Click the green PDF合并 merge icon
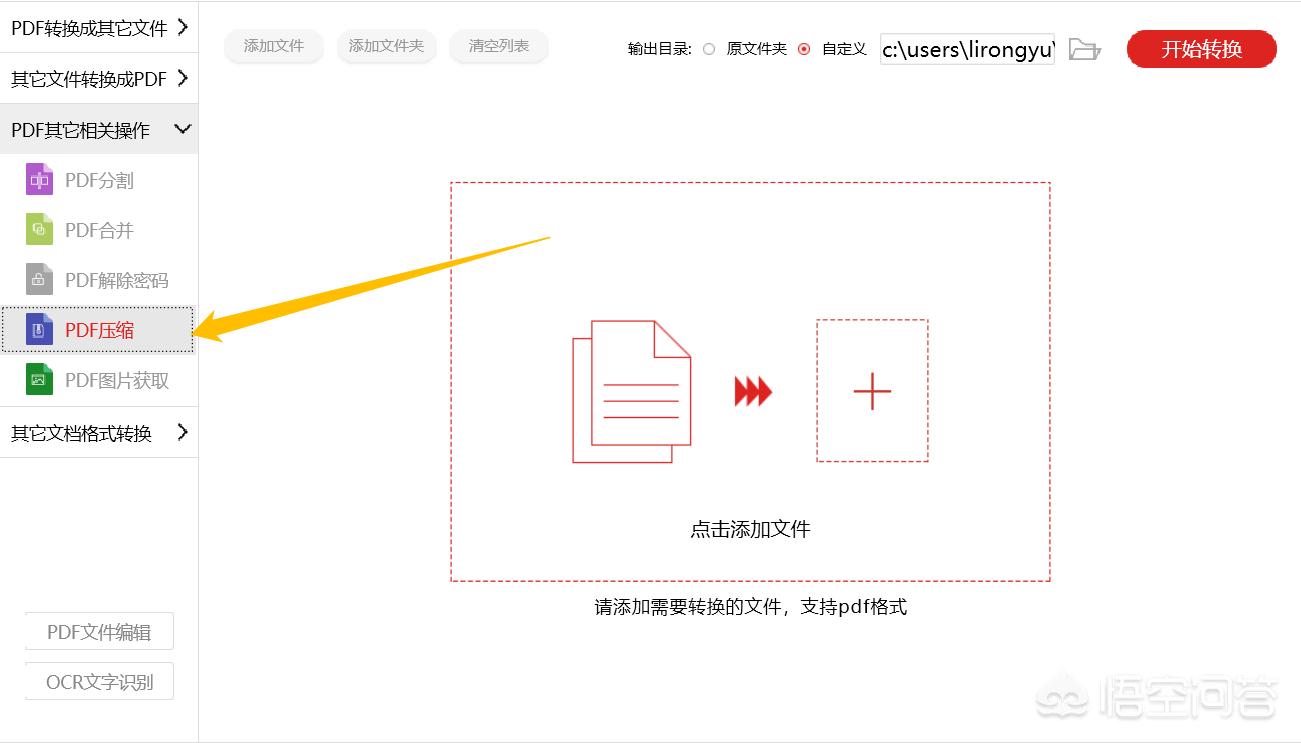This screenshot has width=1301, height=743. click(38, 229)
